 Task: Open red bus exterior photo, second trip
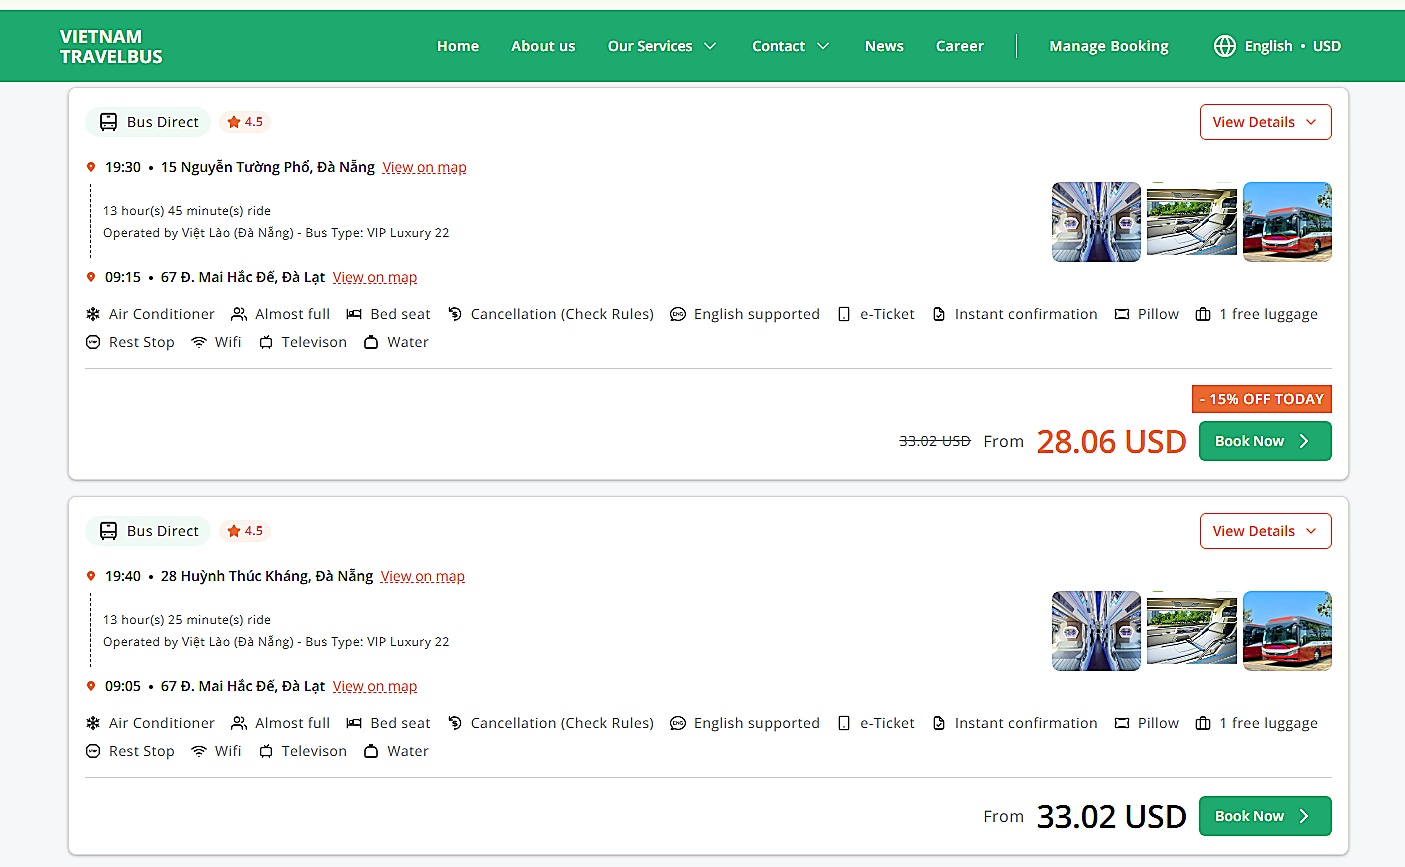point(1287,631)
